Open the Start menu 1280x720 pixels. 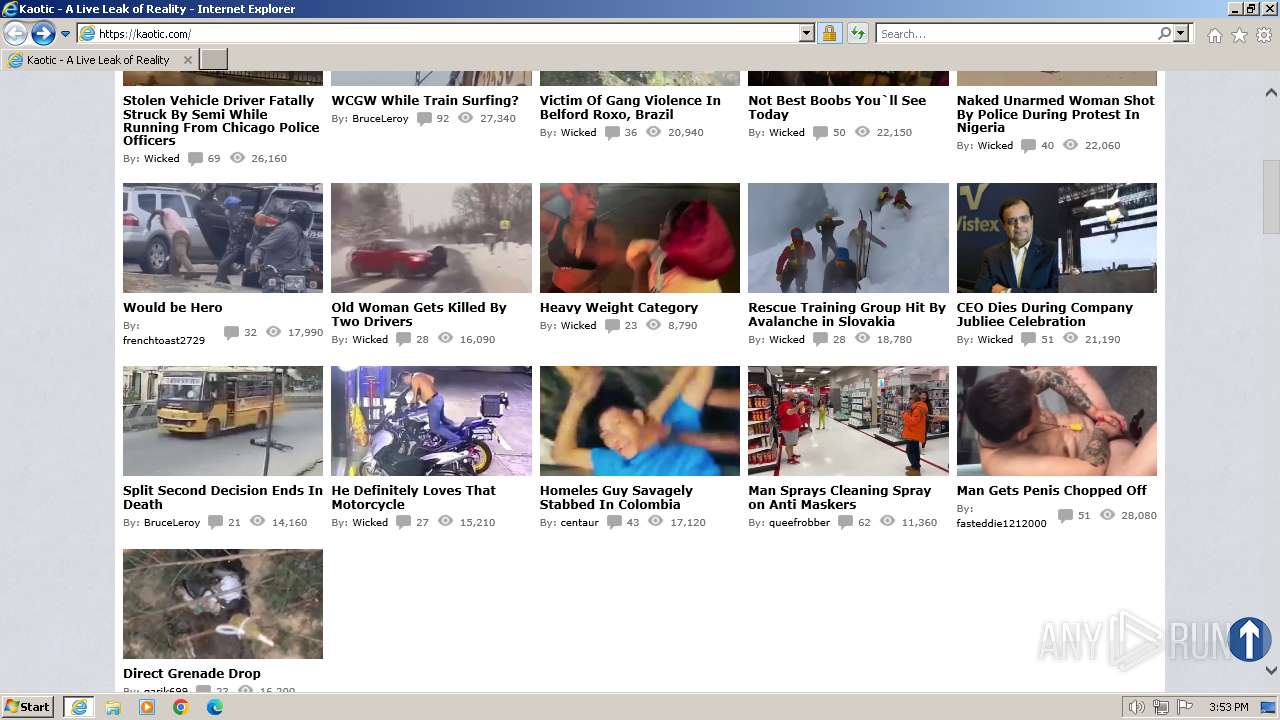coord(28,707)
